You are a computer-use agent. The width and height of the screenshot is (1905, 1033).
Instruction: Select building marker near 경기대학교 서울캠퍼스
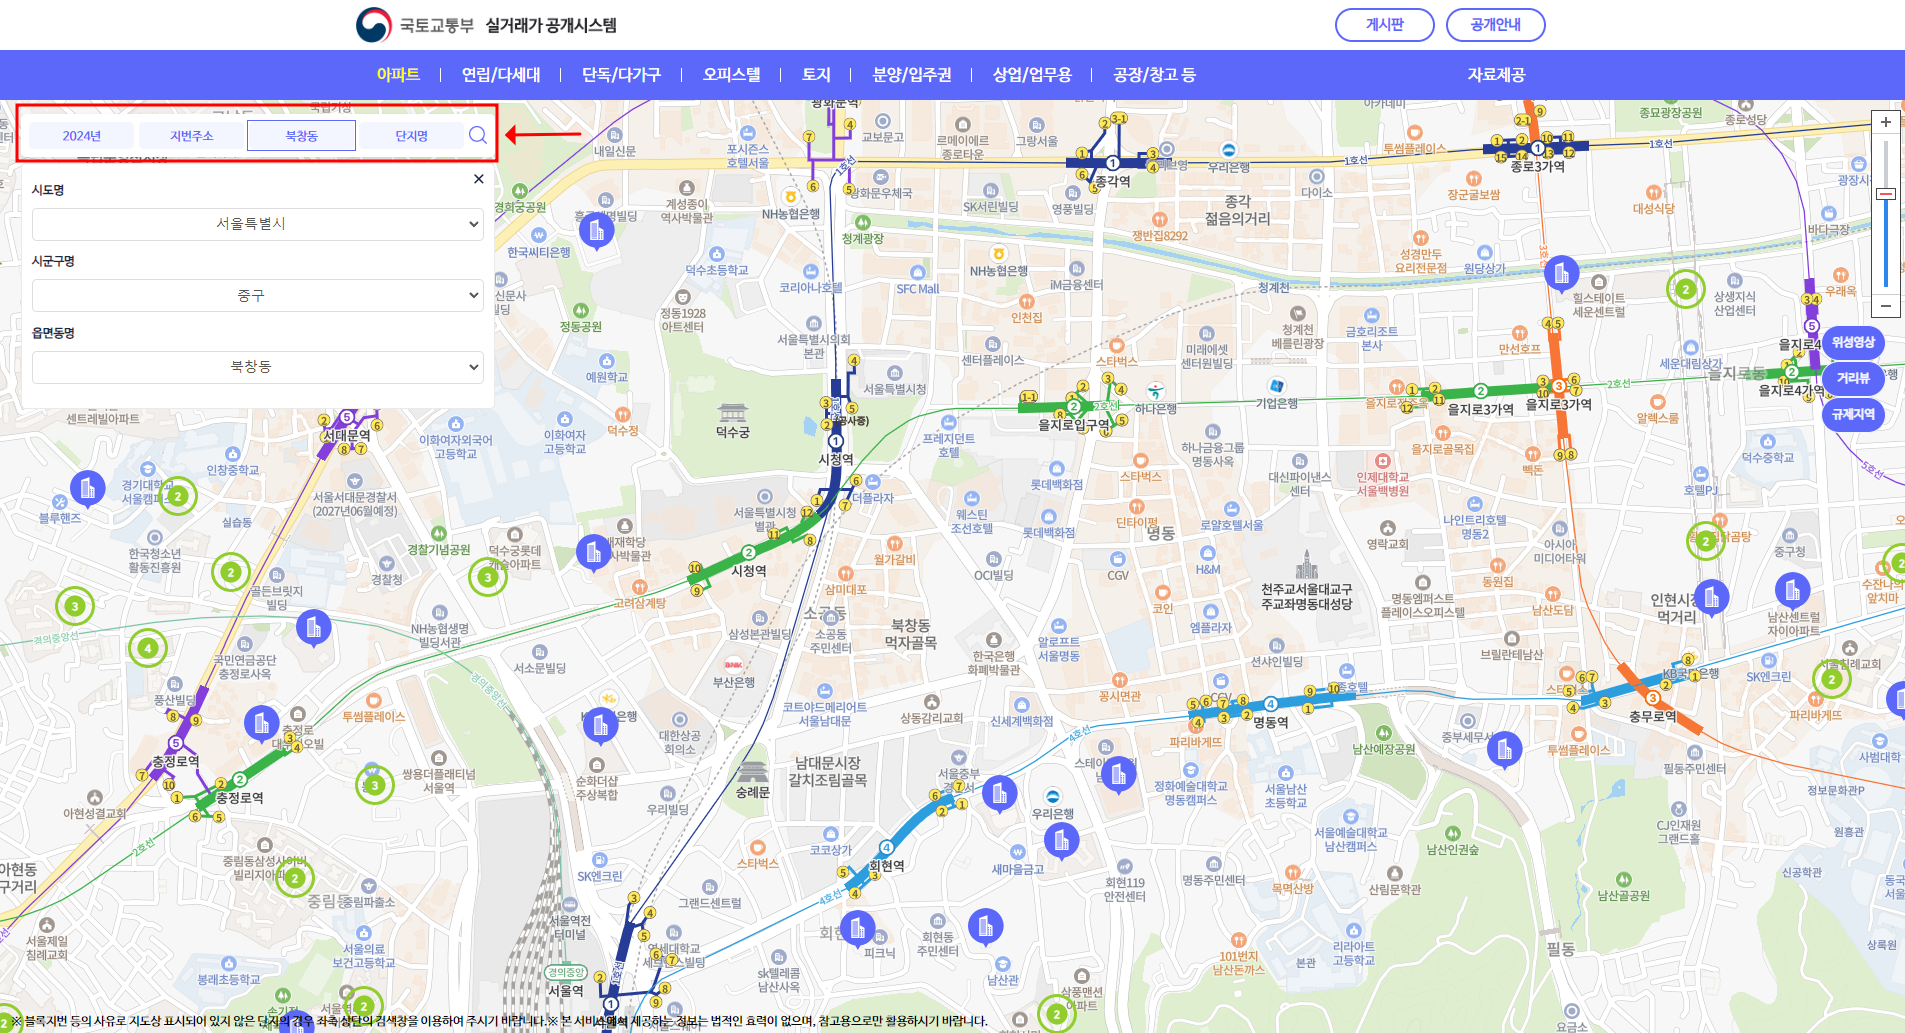pyautogui.click(x=87, y=490)
